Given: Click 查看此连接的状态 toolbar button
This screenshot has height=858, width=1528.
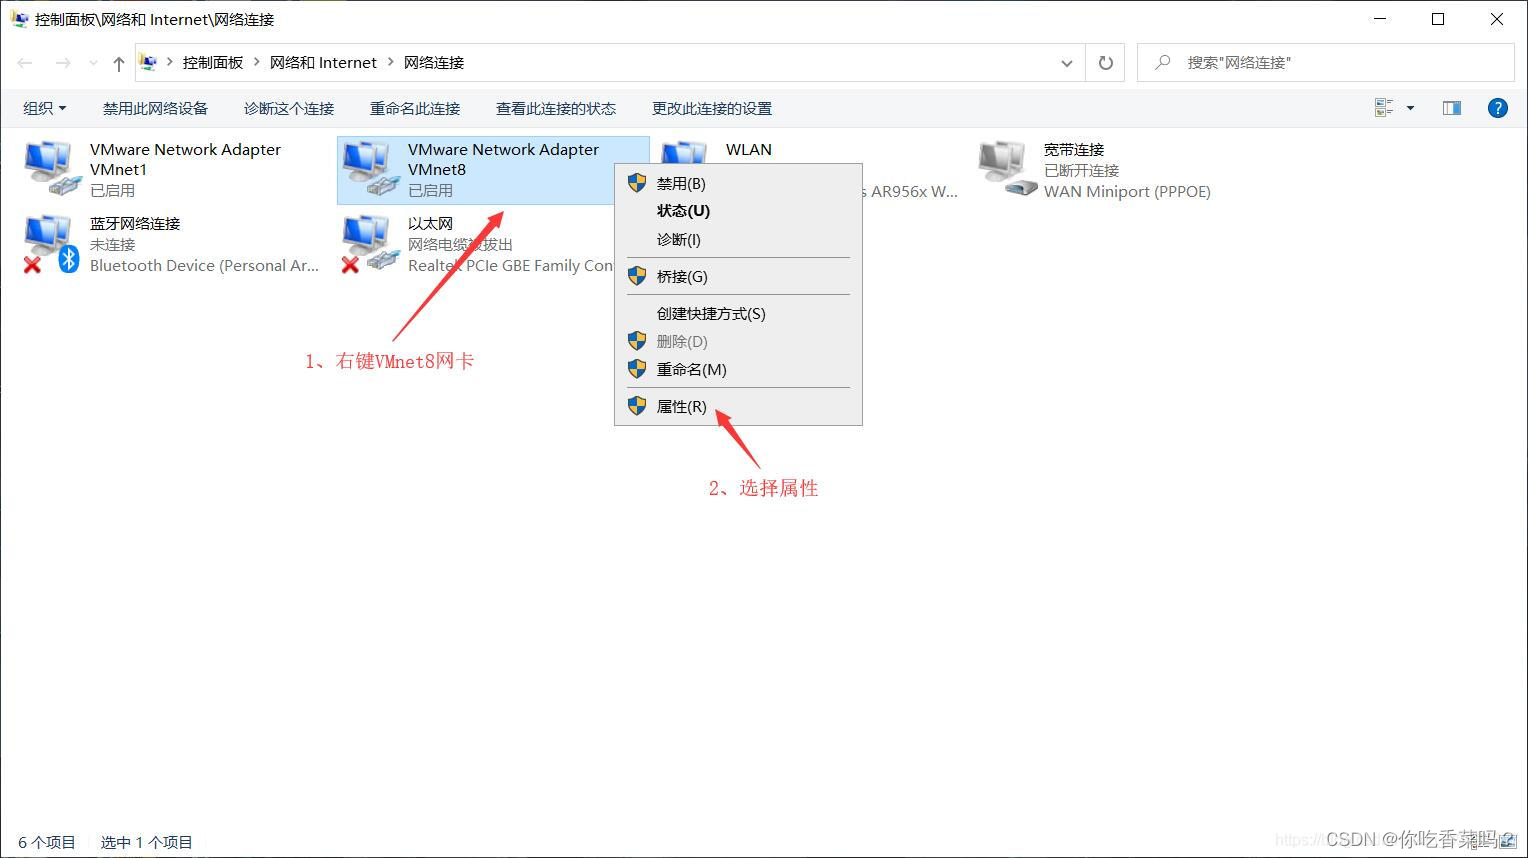Looking at the screenshot, I should [x=556, y=108].
